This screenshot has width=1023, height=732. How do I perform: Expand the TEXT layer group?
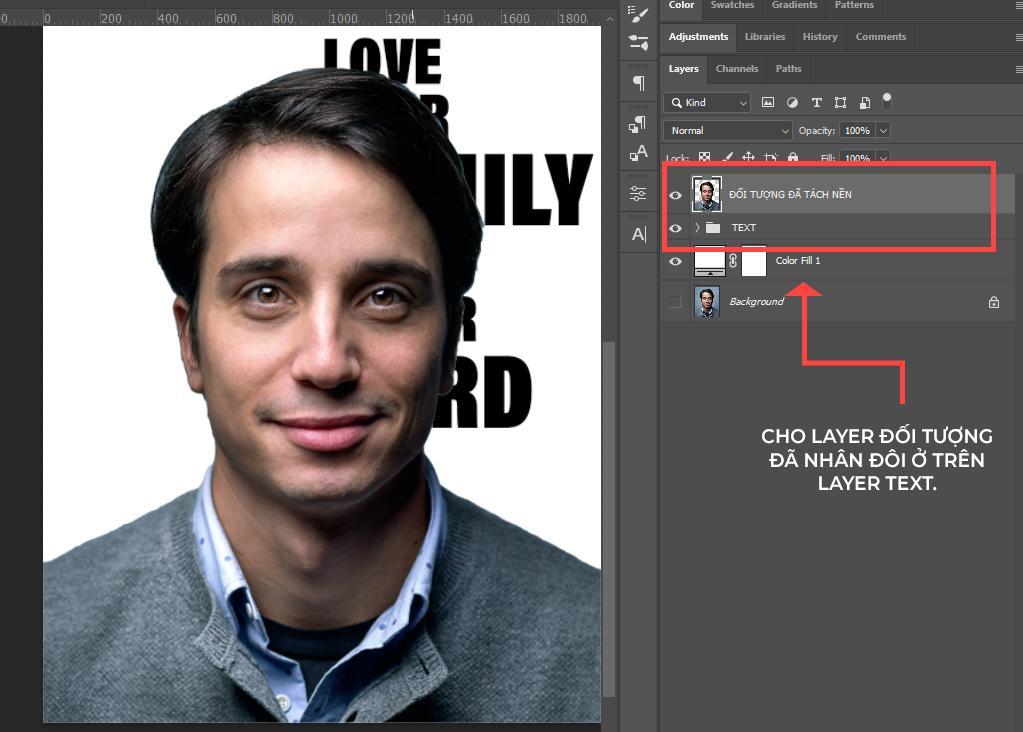695,227
